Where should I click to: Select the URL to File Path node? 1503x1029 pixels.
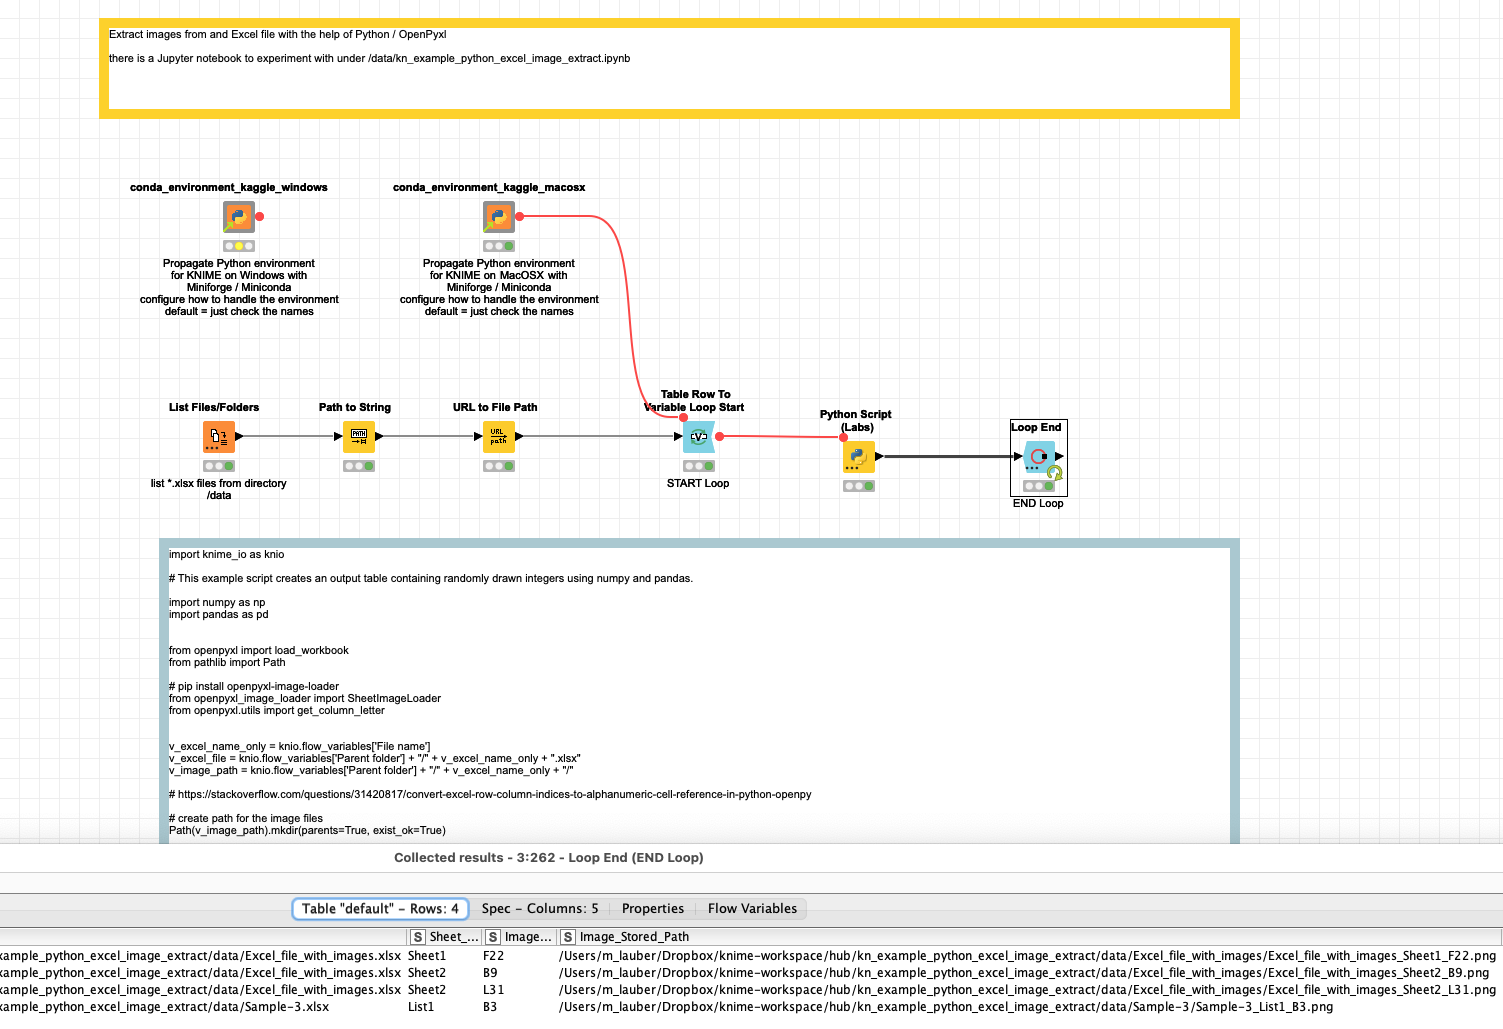click(x=499, y=437)
